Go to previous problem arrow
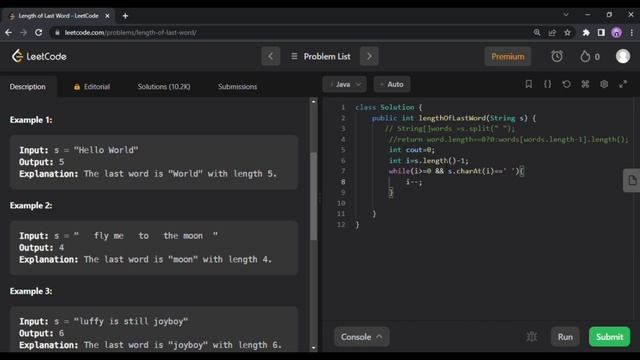This screenshot has width=640, height=360. coord(271,56)
